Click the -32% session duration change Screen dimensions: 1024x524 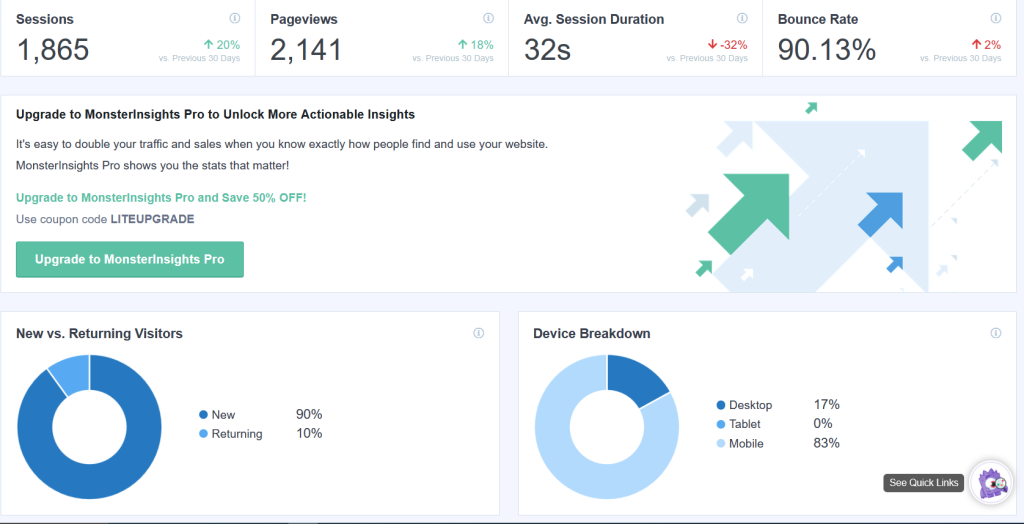click(x=727, y=45)
